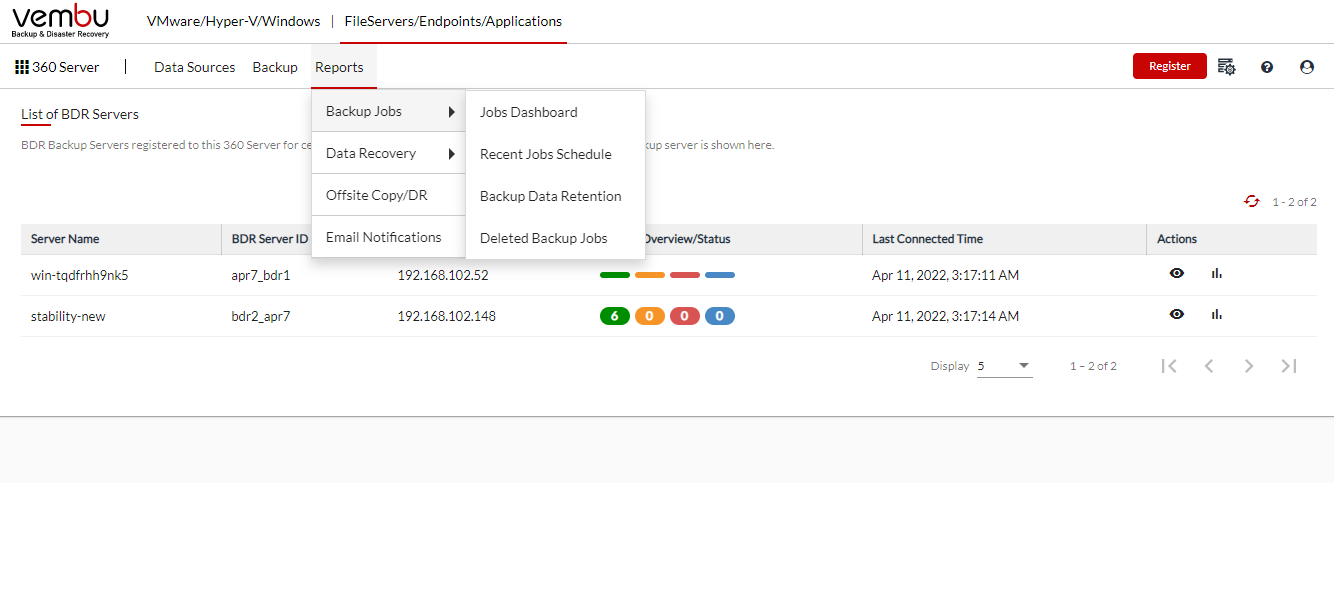Open report chart icon for win-tqdfrhh9nk5
This screenshot has height=591, width=1334.
(1217, 273)
